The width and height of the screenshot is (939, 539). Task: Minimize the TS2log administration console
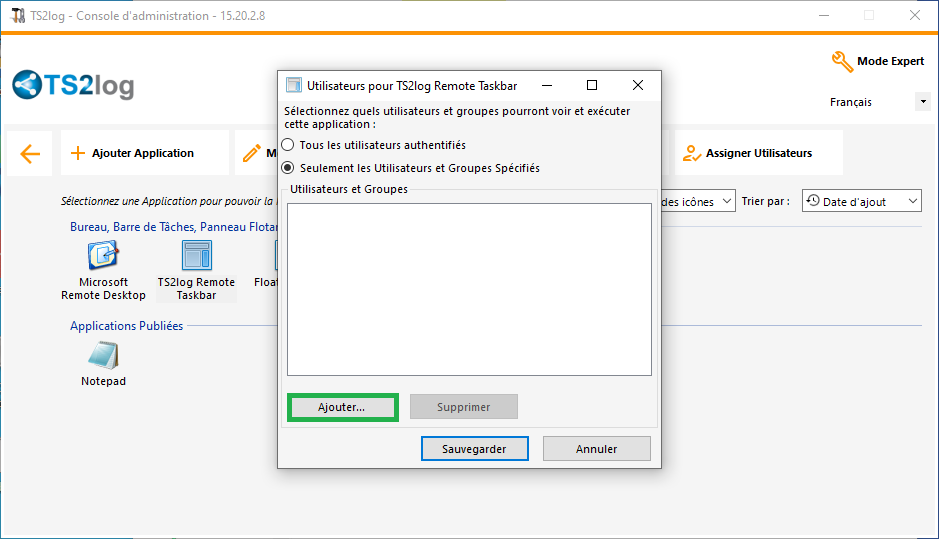click(824, 16)
